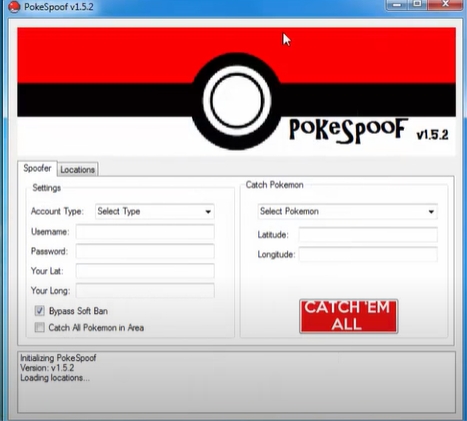Click the Longitude field under Catch Pokemon
This screenshot has height=421, width=467.
368,255
